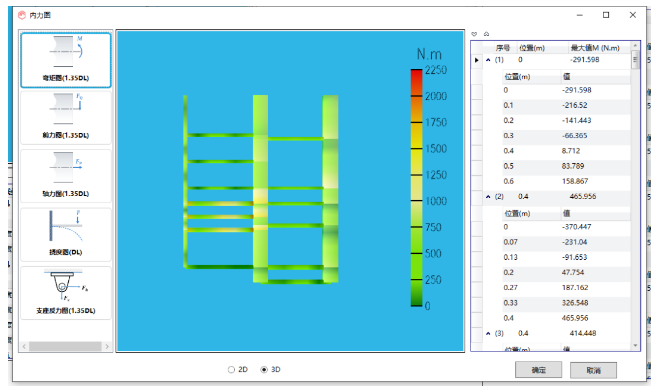Select position 0.33 cell in group (2)
This screenshot has width=658, height=388.
pyautogui.click(x=511, y=303)
